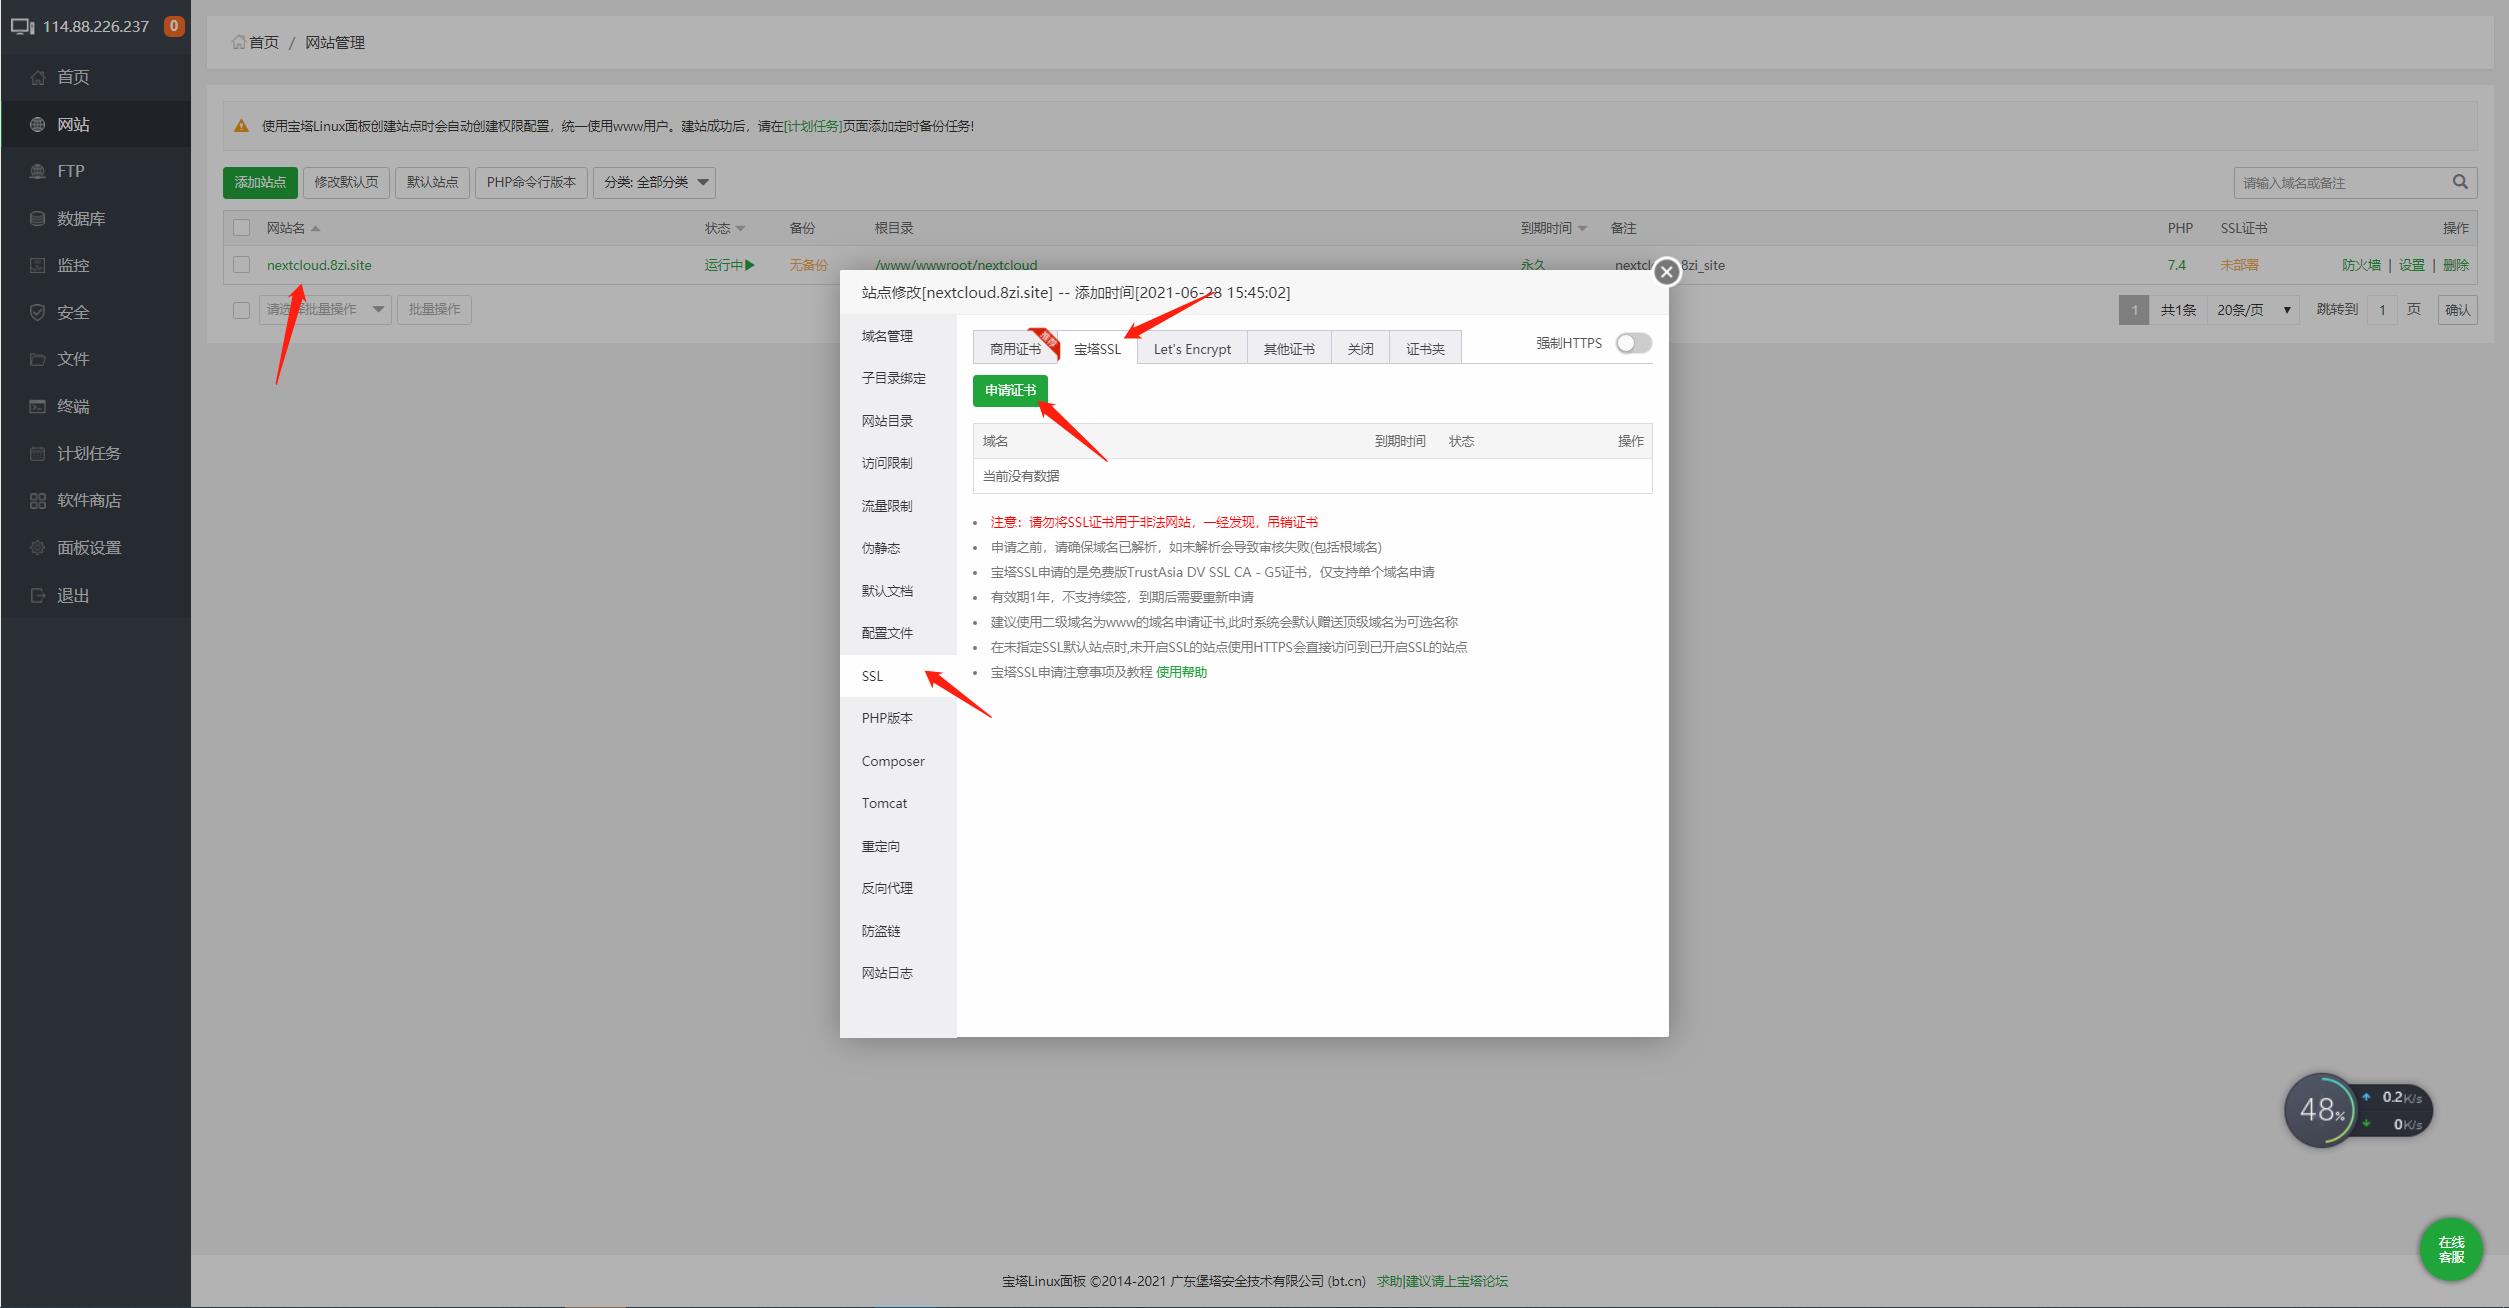Image resolution: width=2509 pixels, height=1308 pixels.
Task: Open the online customer service bubble
Action: [2451, 1249]
